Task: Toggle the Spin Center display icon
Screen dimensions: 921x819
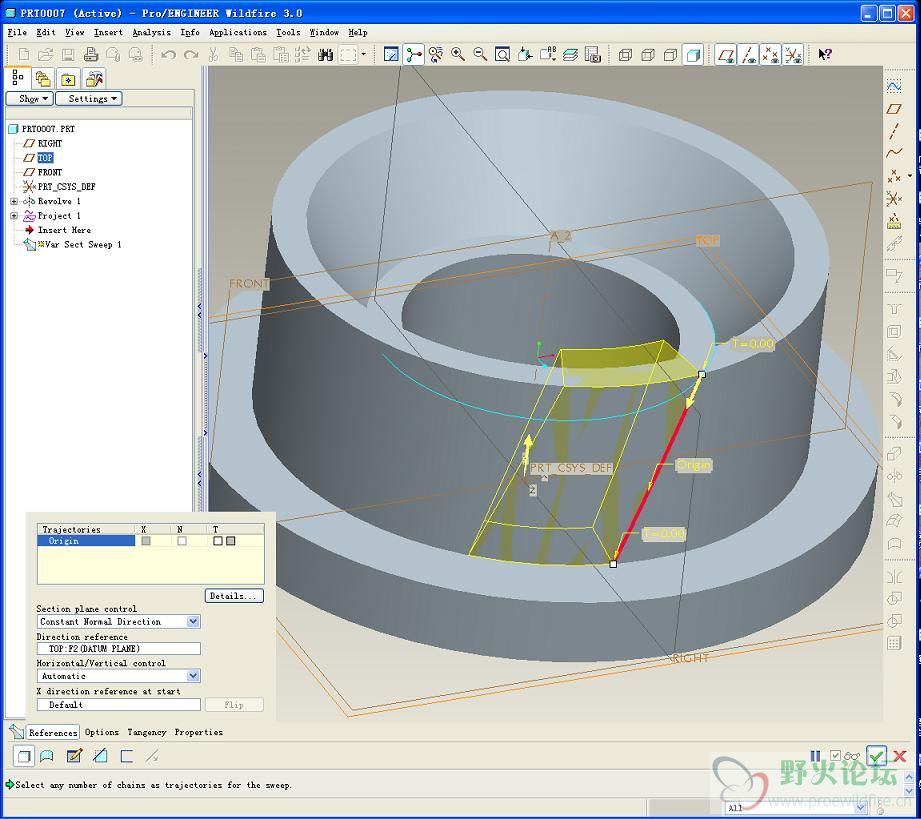Action: point(414,55)
